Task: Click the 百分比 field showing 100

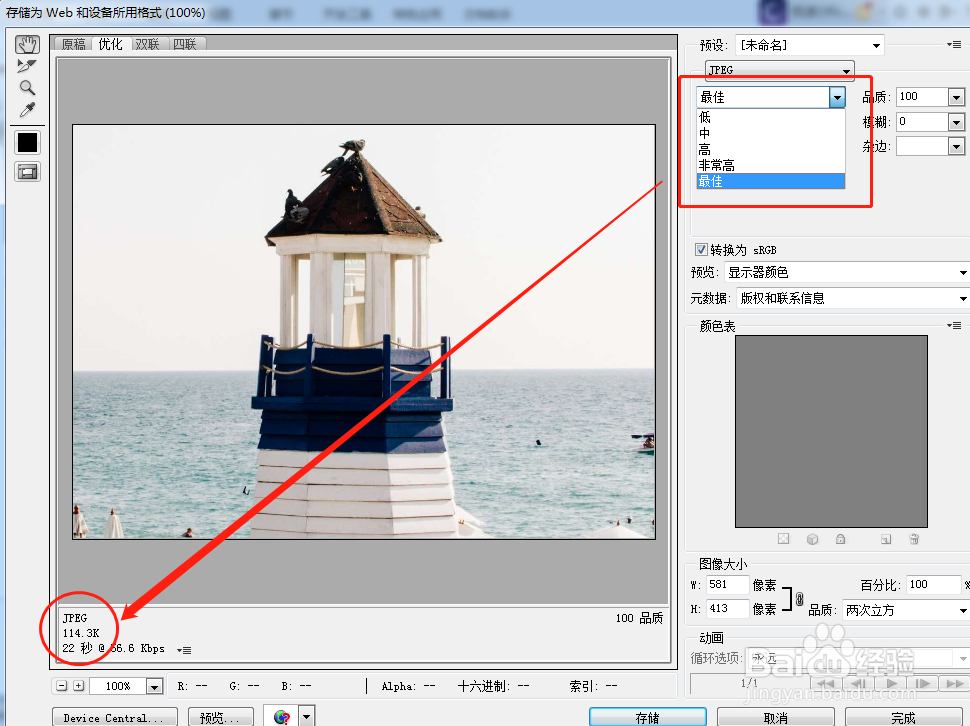Action: pos(933,584)
